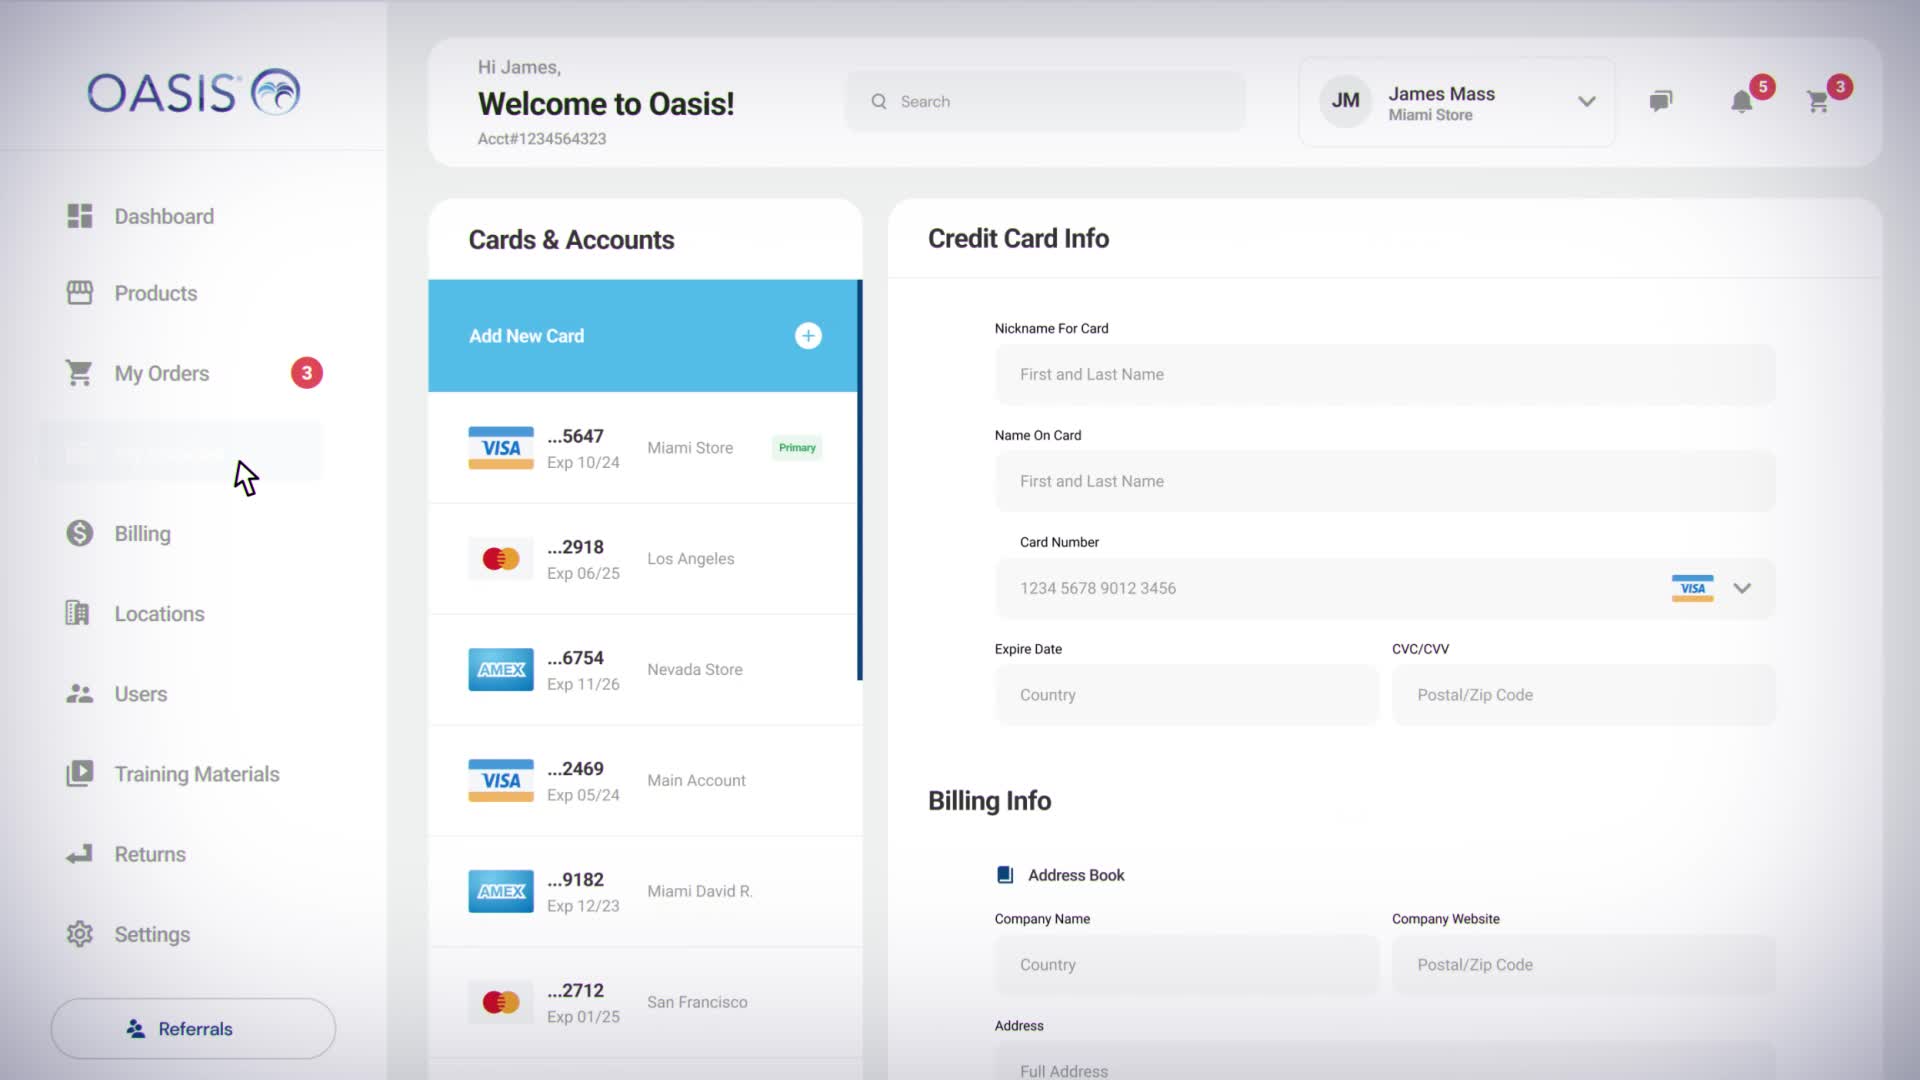1920x1080 pixels.
Task: Open the My Orders menu item
Action: [x=161, y=374]
